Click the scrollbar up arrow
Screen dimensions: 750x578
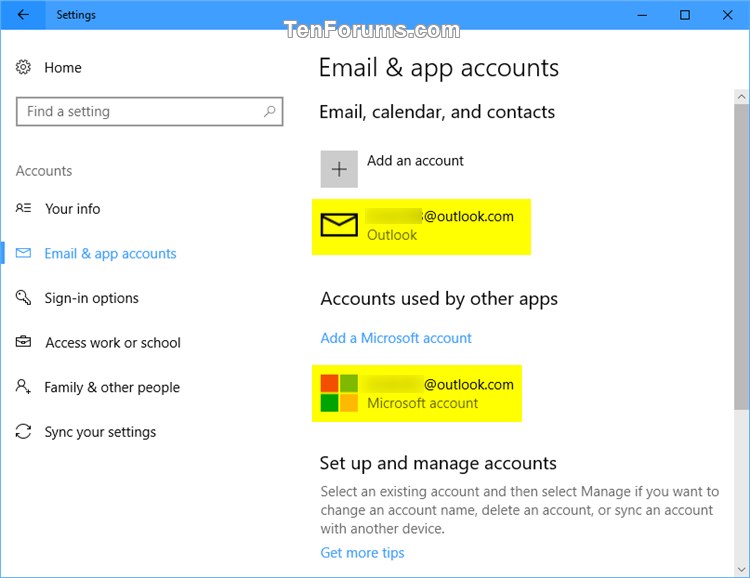point(741,97)
